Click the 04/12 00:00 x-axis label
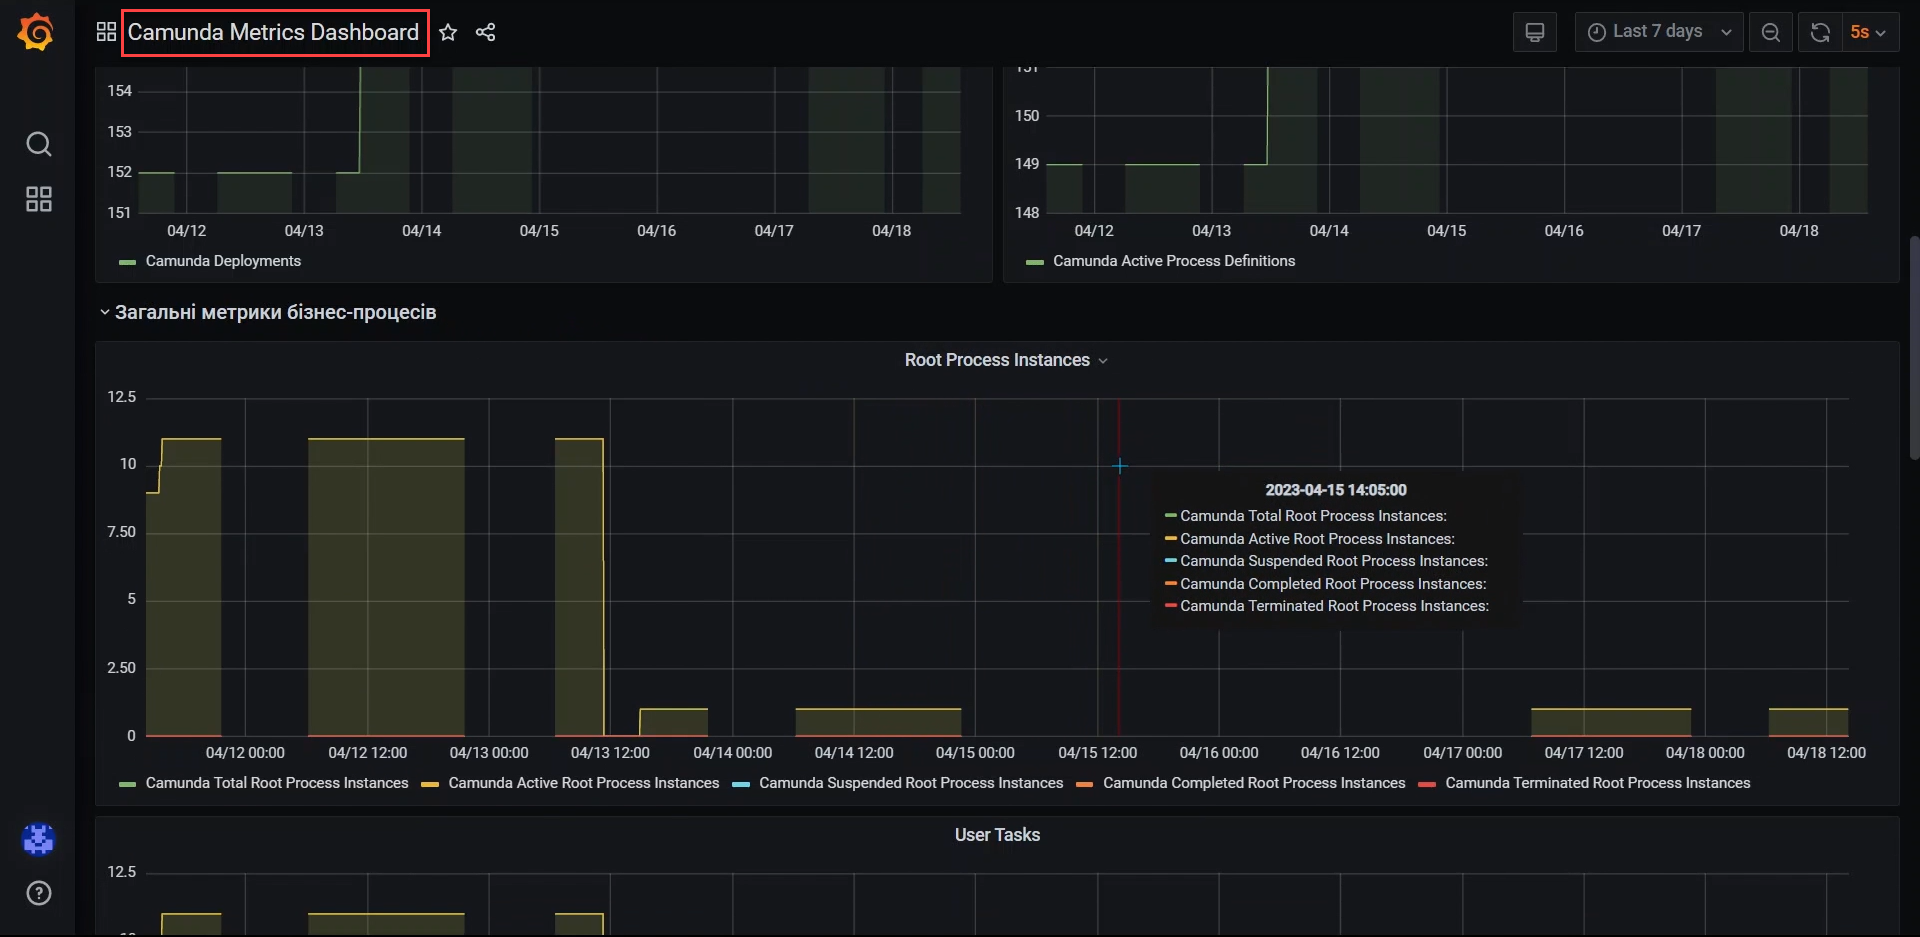Image resolution: width=1920 pixels, height=937 pixels. coord(245,753)
